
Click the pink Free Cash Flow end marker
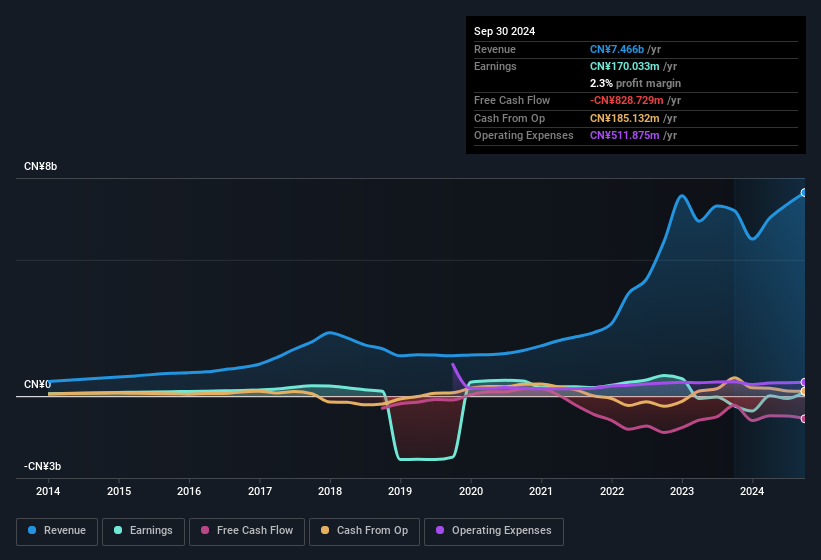[x=803, y=418]
